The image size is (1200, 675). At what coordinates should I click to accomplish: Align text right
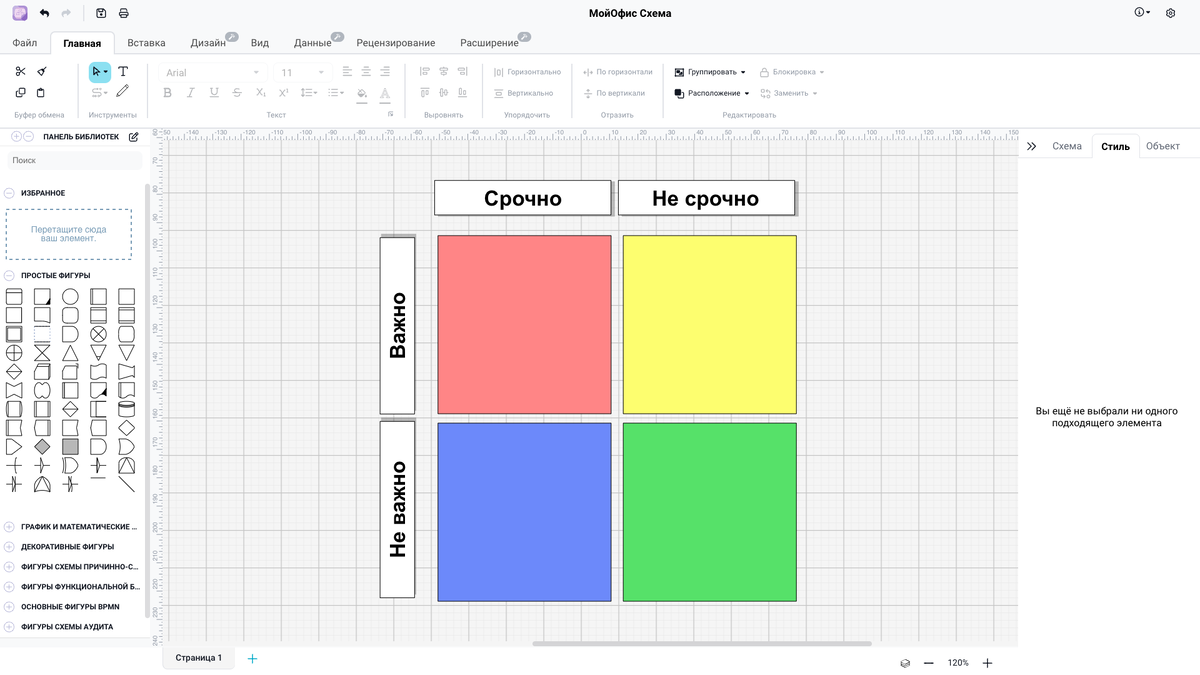tap(387, 72)
